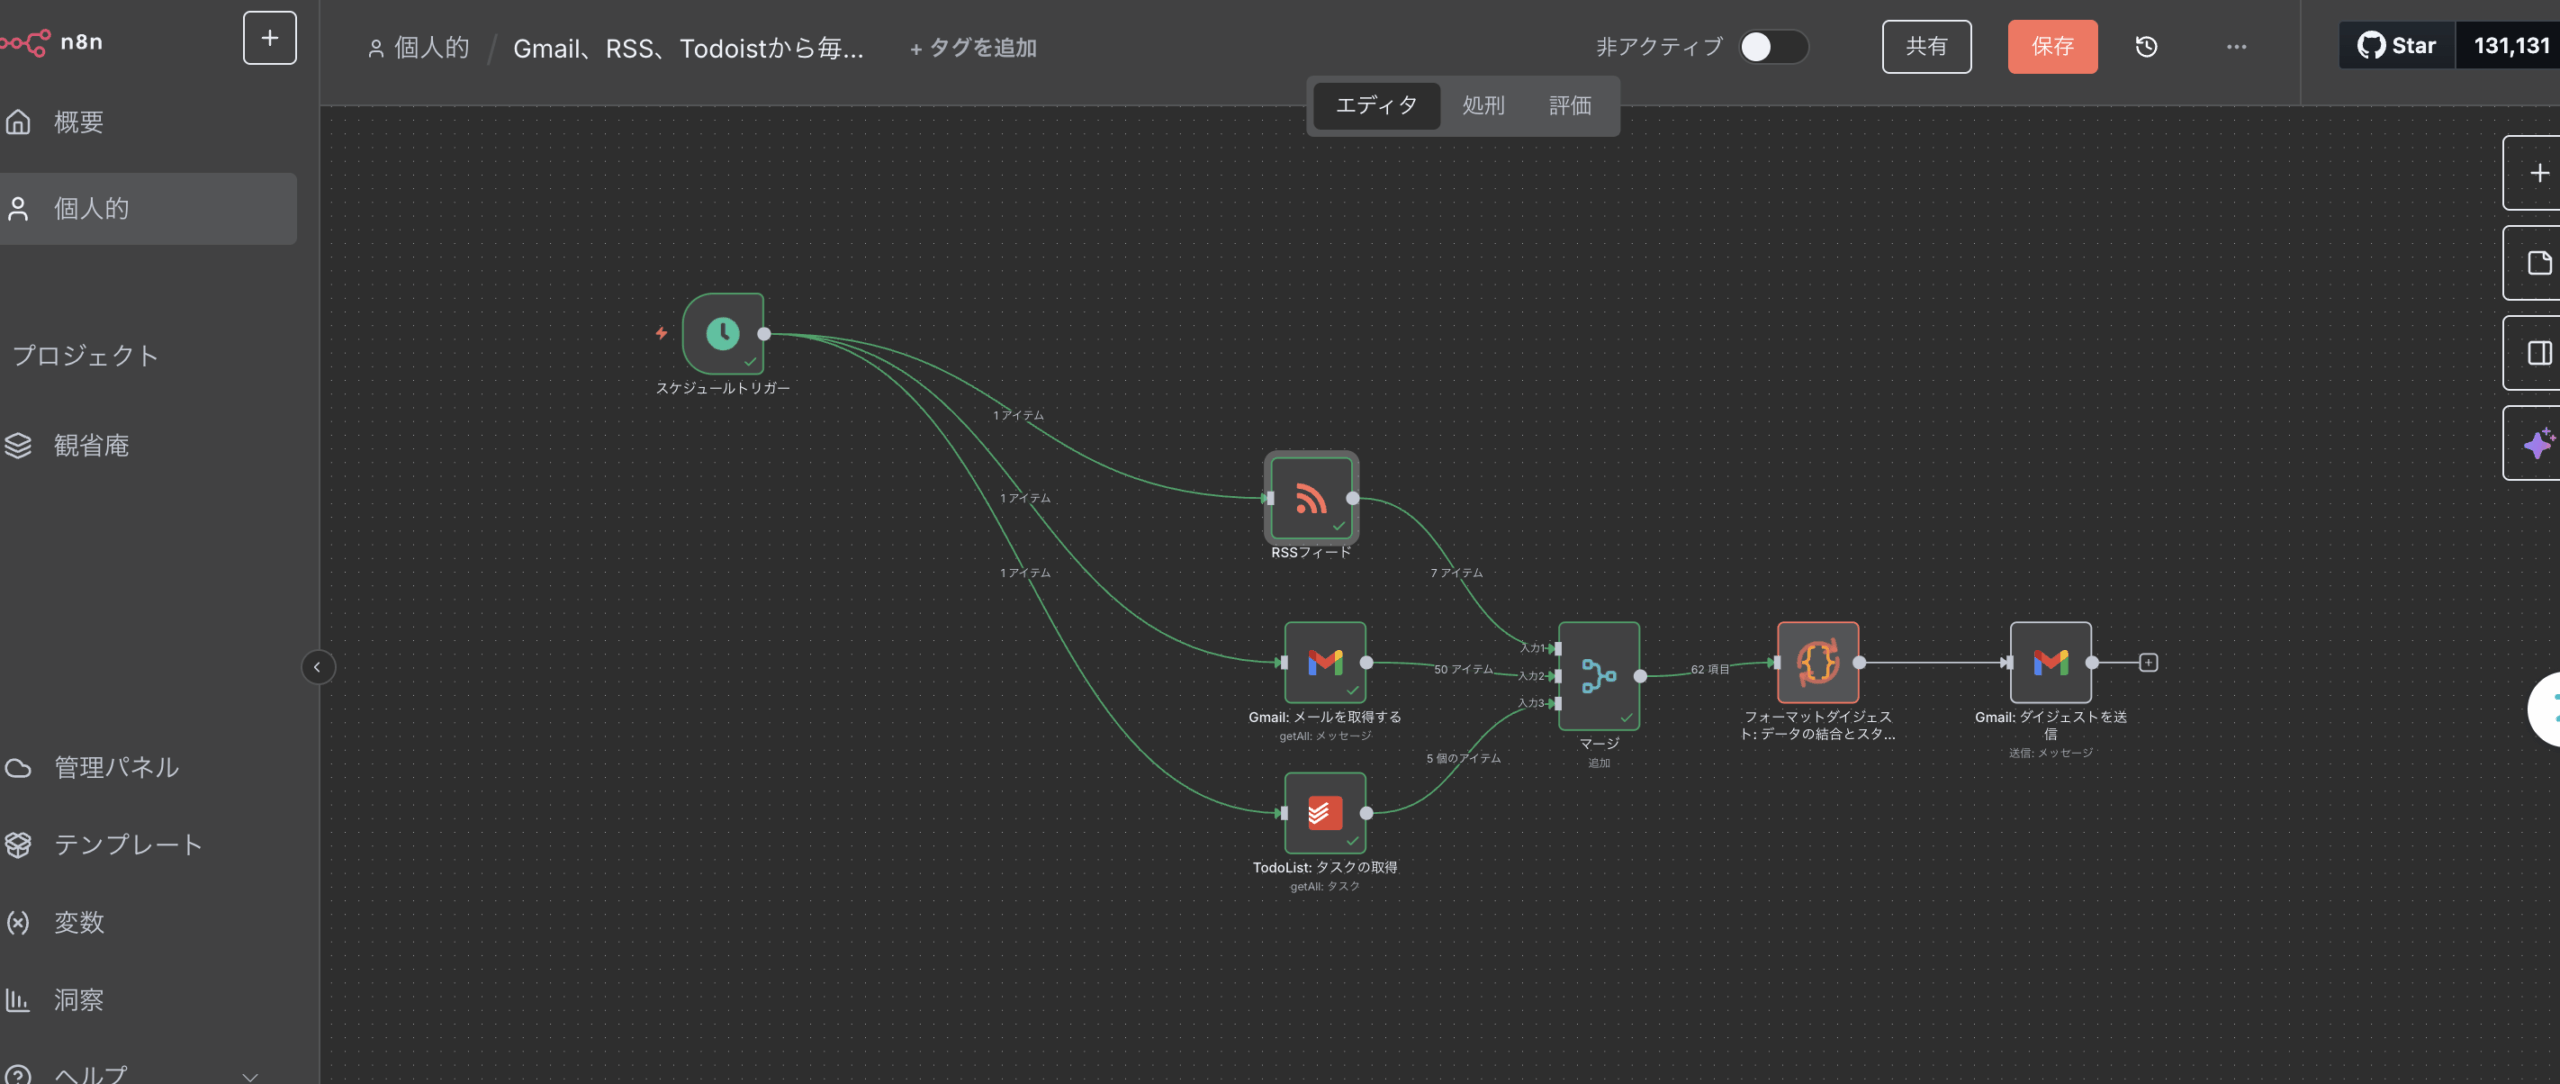Image resolution: width=2560 pixels, height=1084 pixels.
Task: Switch to the エディタ tab
Action: 1376,105
